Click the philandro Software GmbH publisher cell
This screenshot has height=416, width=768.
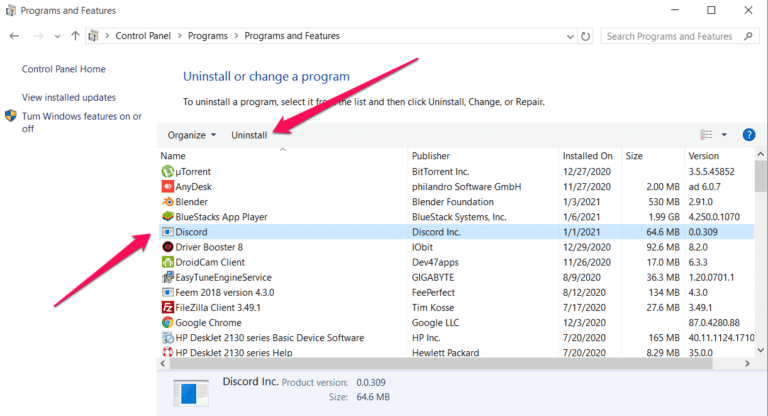[x=466, y=187]
